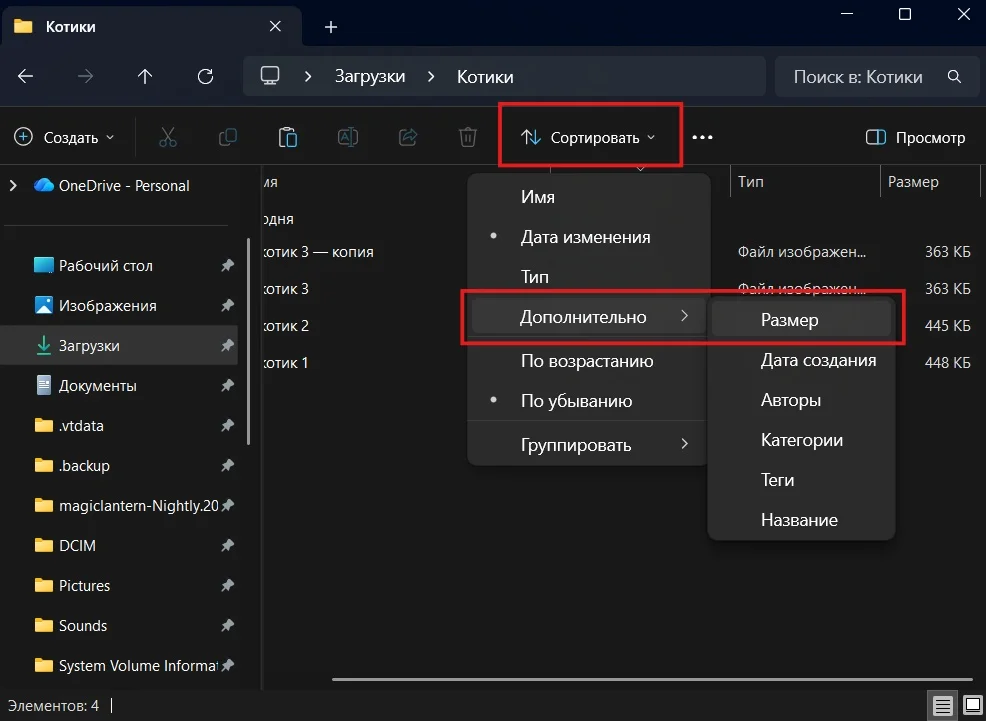Click chevron after the PC icon
Screen dimensions: 986x721
(x=307, y=76)
